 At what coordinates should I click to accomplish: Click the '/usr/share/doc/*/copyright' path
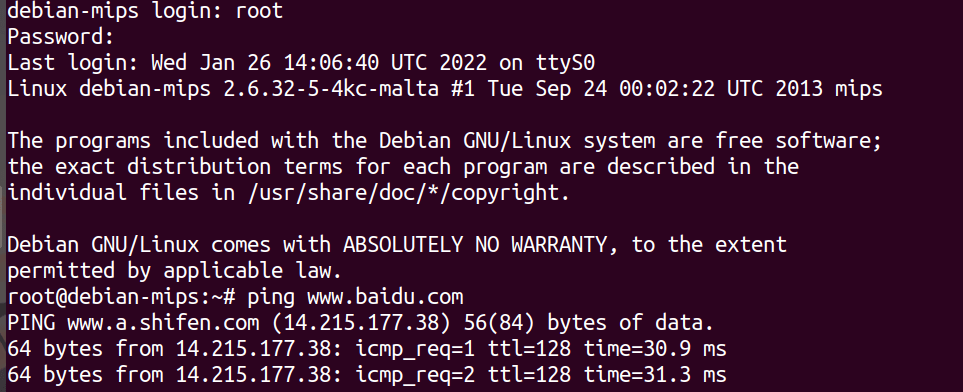coord(404,193)
